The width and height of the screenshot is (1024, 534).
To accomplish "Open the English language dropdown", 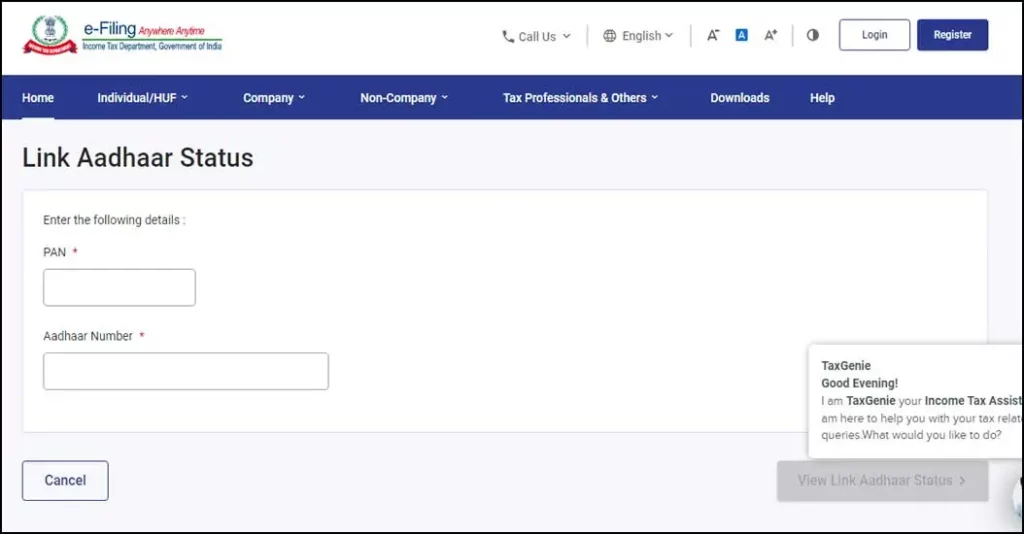I will tap(638, 36).
